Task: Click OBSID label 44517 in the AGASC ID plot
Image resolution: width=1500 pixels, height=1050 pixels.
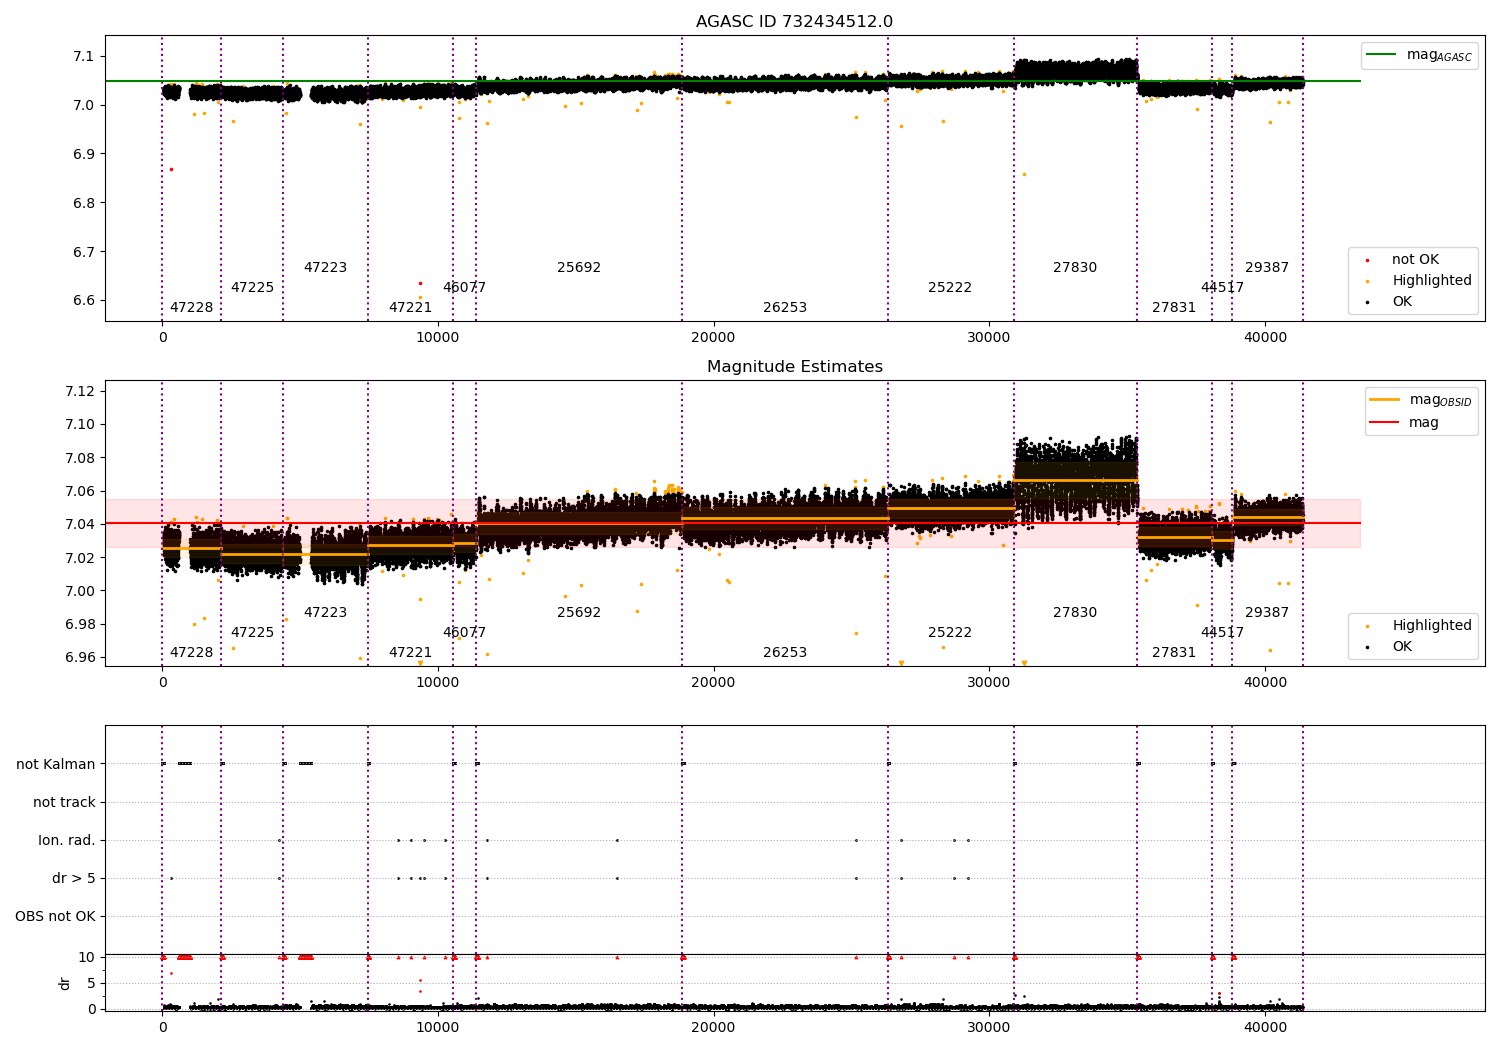Action: 1222,288
